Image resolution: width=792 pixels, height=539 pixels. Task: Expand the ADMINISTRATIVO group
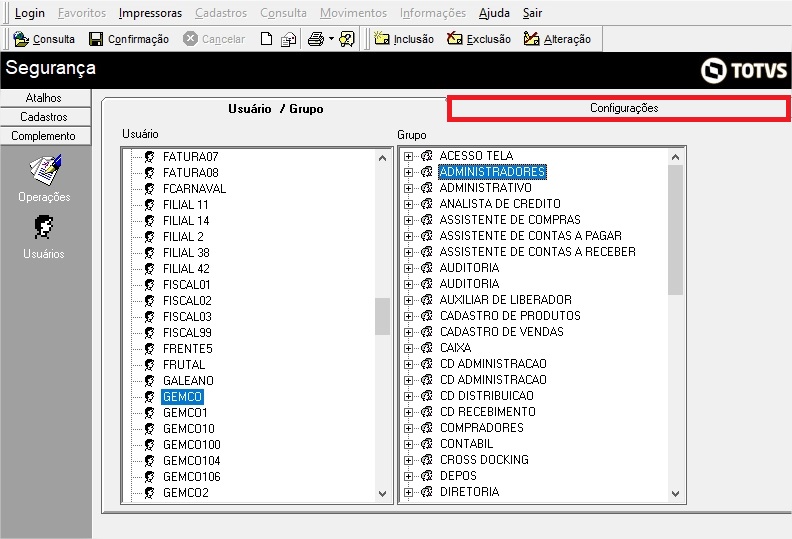tap(408, 188)
